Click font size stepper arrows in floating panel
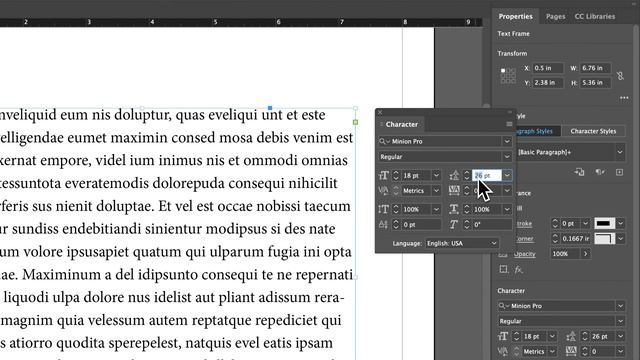This screenshot has height=360, width=640. point(396,176)
